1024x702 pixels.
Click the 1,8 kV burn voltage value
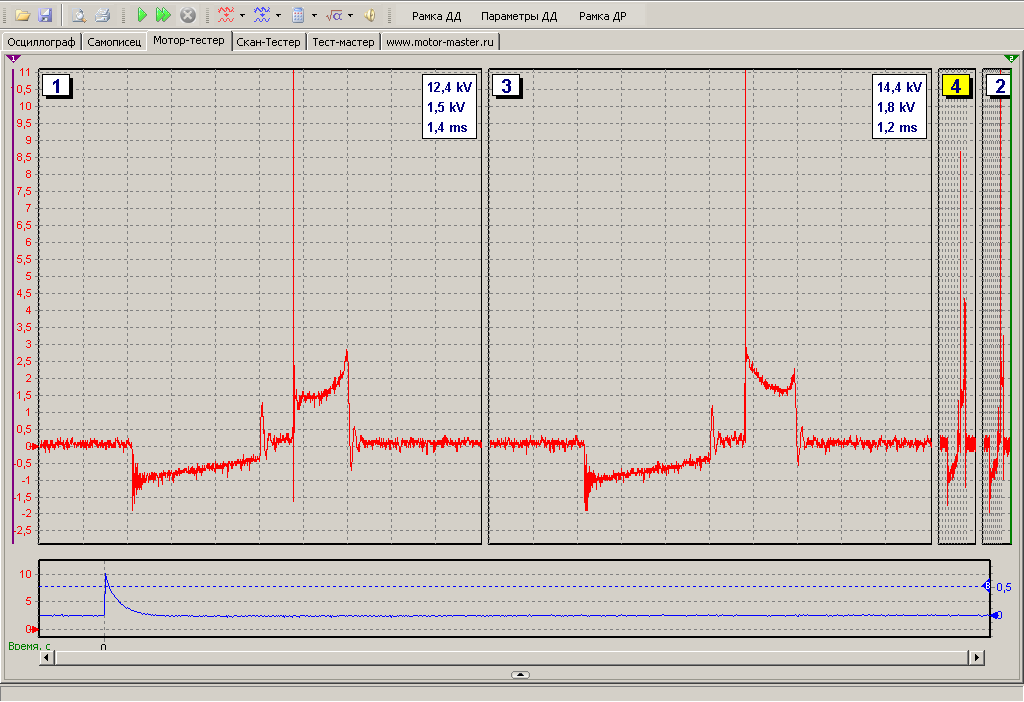tap(896, 107)
